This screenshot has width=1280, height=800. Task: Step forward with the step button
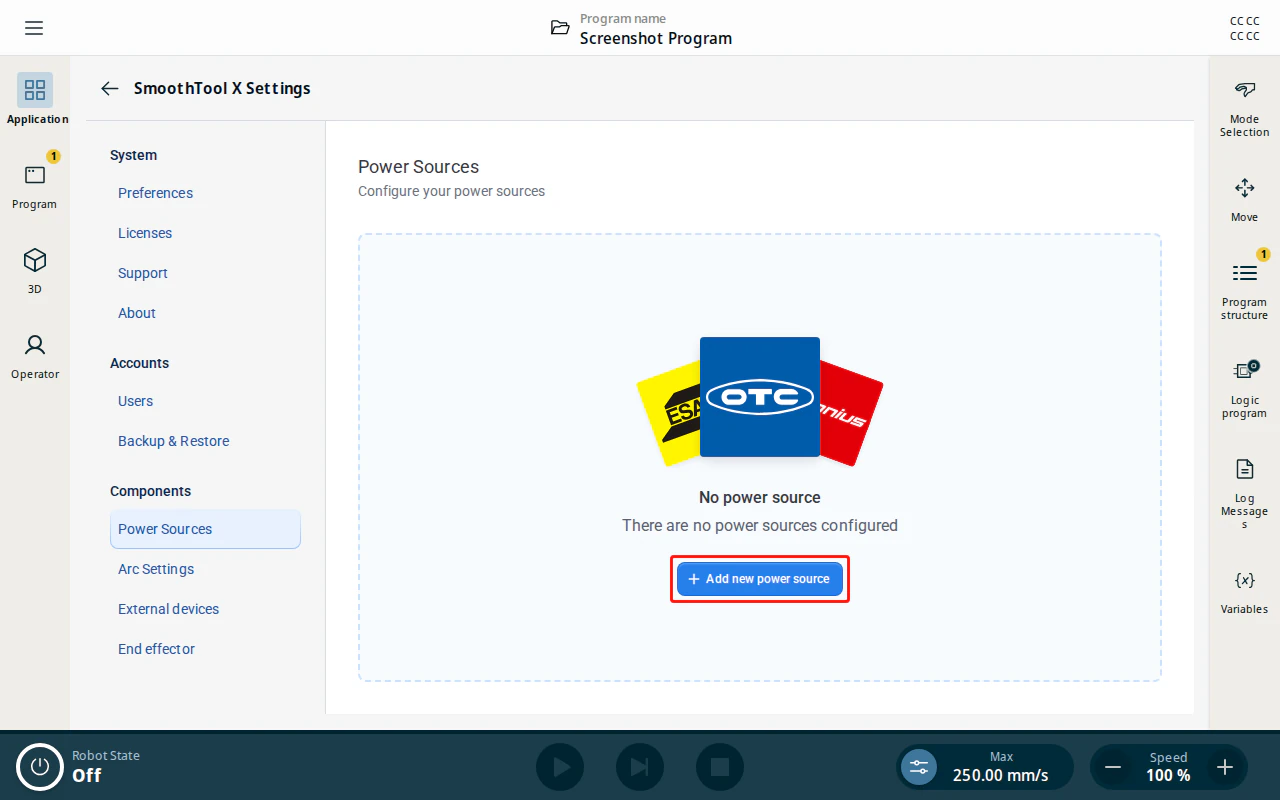tap(640, 767)
